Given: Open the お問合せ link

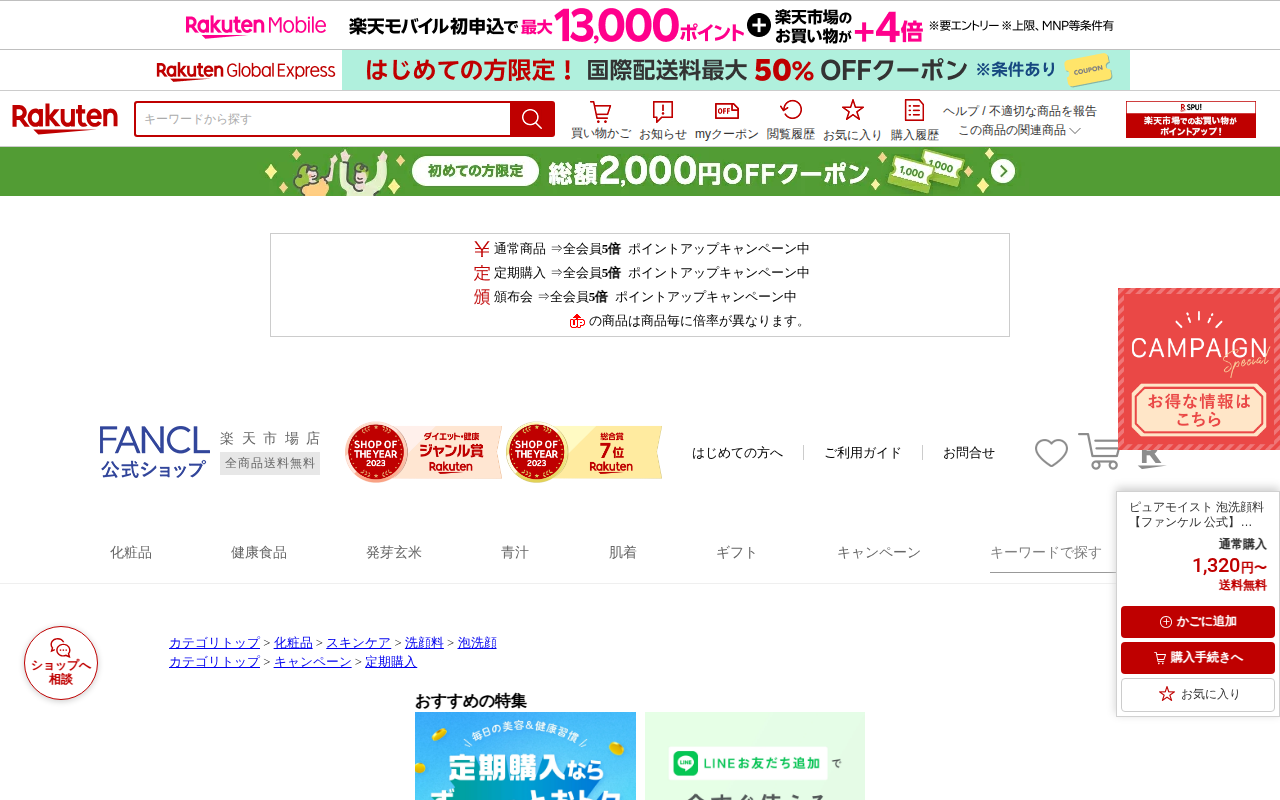Looking at the screenshot, I should (969, 453).
